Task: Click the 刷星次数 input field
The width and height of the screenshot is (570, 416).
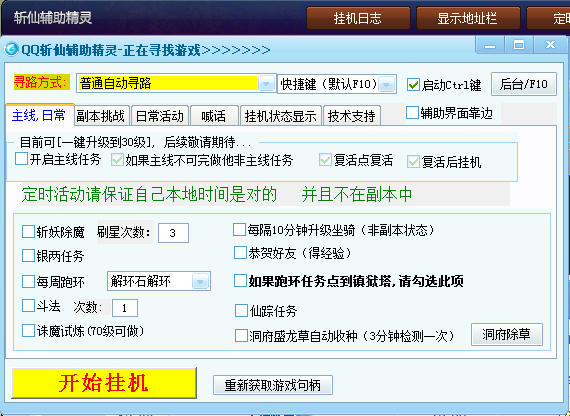Action: (173, 233)
